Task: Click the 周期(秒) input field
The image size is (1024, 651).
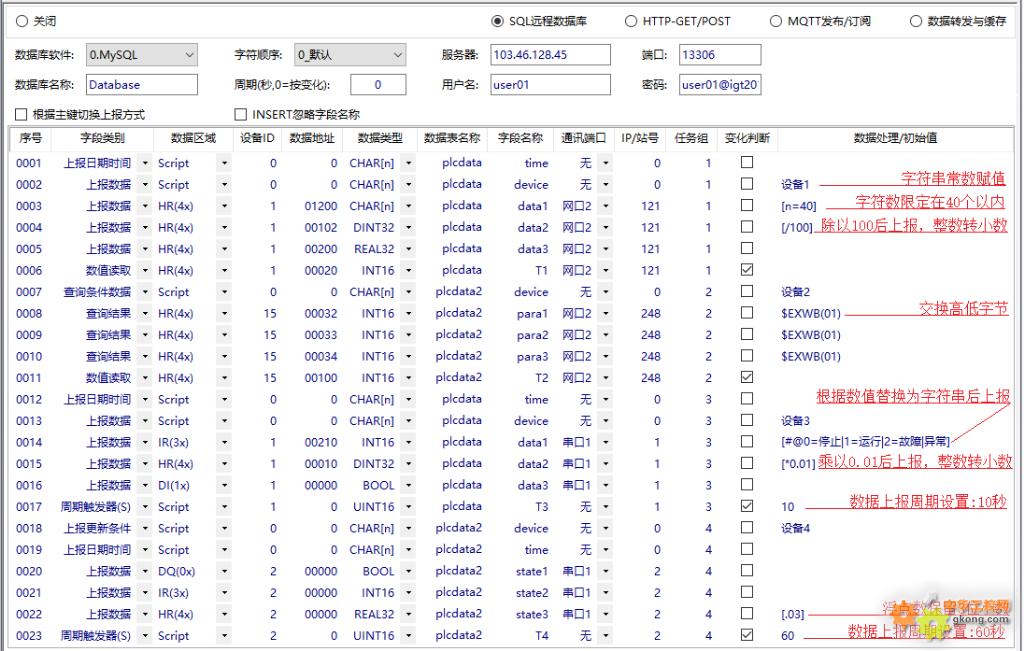Action: click(378, 85)
